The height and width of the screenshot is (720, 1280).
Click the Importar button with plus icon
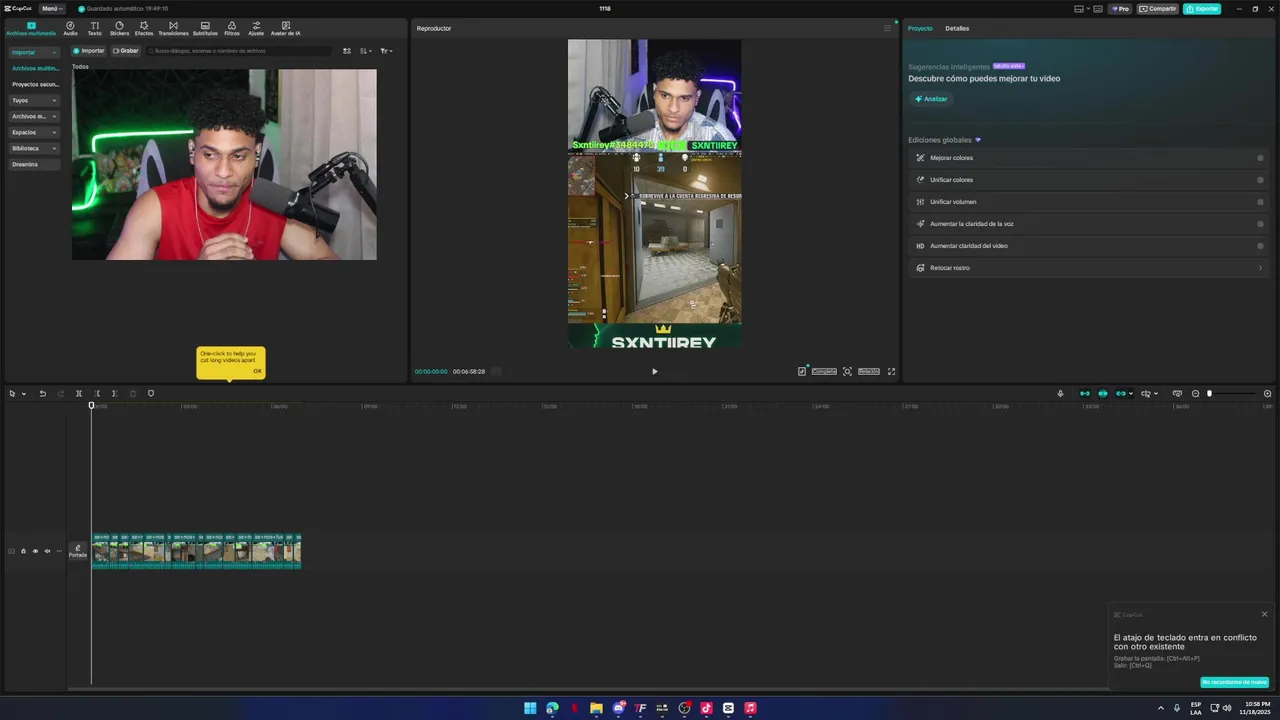88,50
